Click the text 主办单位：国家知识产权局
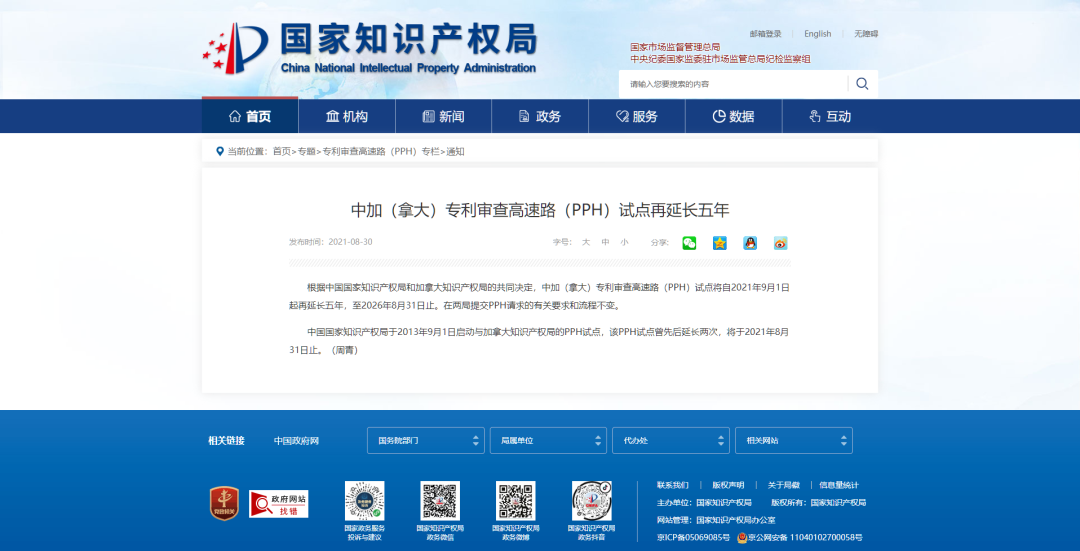This screenshot has width=1080, height=551. pyautogui.click(x=704, y=503)
